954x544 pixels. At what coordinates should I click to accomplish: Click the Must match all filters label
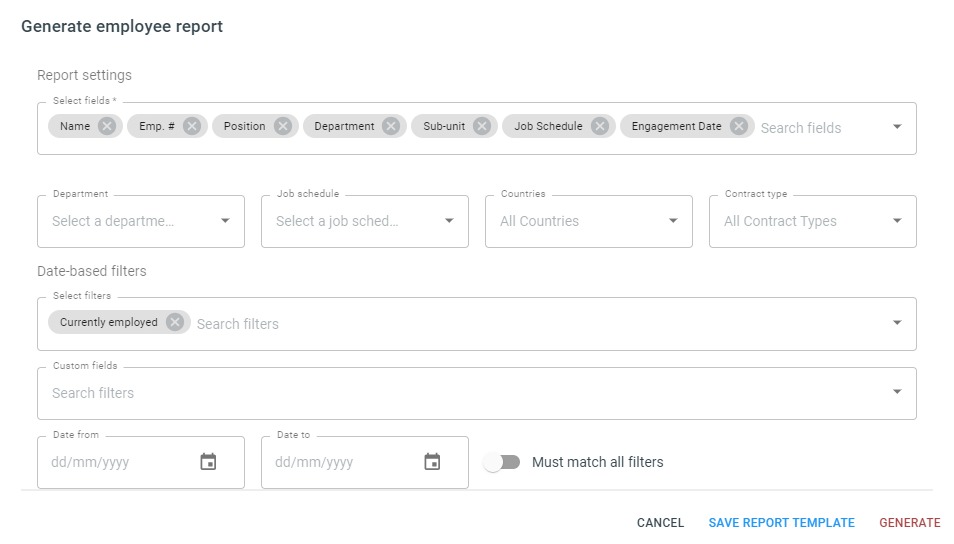pyautogui.click(x=597, y=462)
